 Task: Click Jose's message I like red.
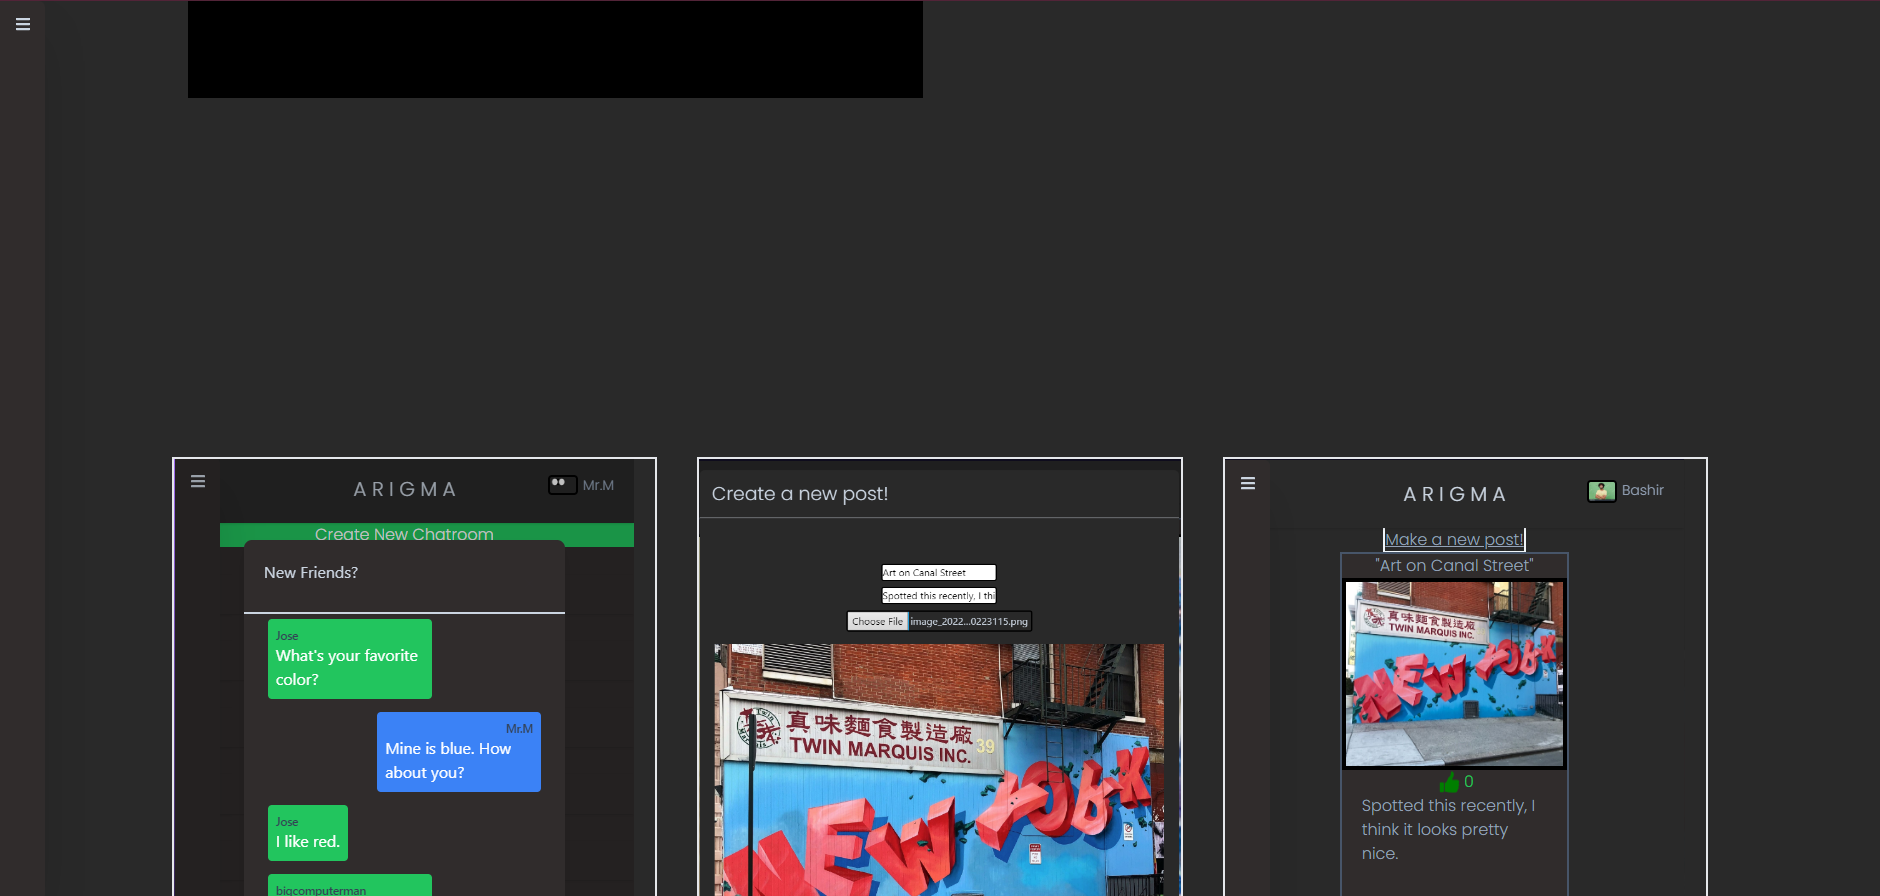(x=308, y=833)
